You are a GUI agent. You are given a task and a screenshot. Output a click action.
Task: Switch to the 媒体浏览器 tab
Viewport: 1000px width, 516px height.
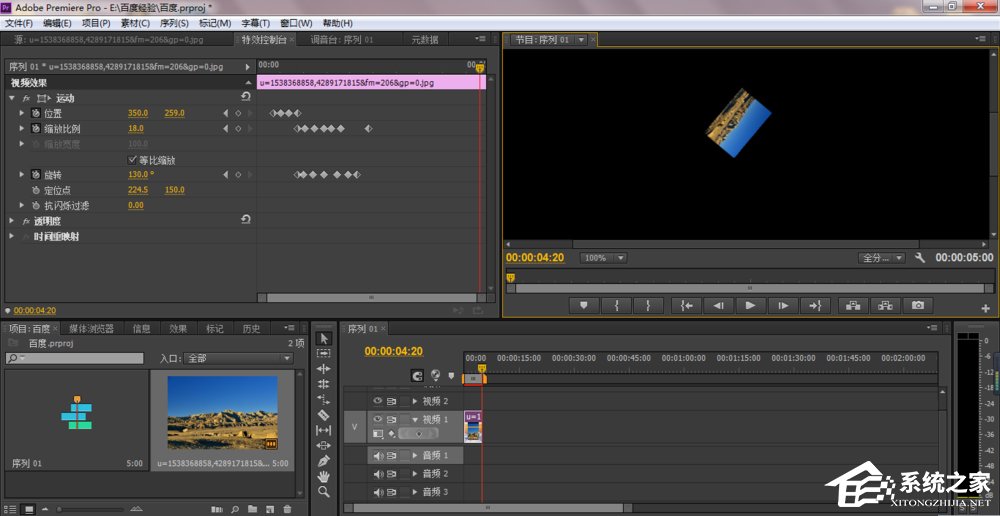pos(91,328)
